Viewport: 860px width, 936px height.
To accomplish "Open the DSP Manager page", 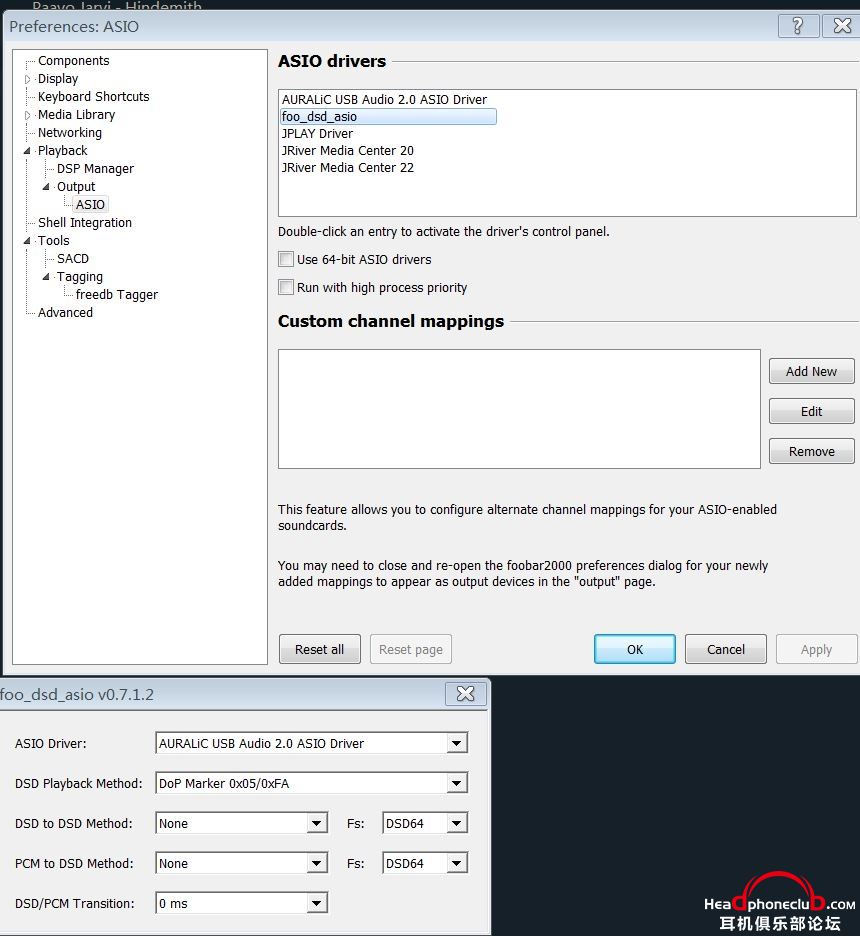I will coord(95,169).
